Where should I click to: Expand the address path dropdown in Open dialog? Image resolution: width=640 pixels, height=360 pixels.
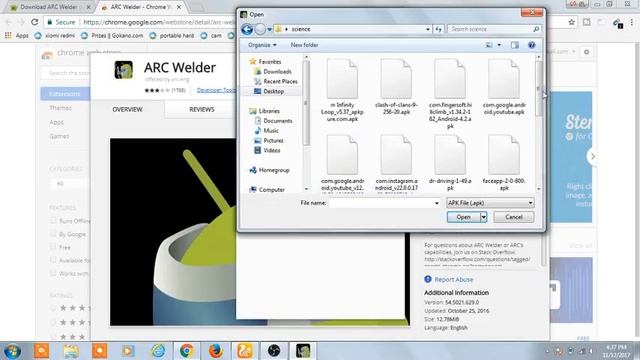coord(428,29)
